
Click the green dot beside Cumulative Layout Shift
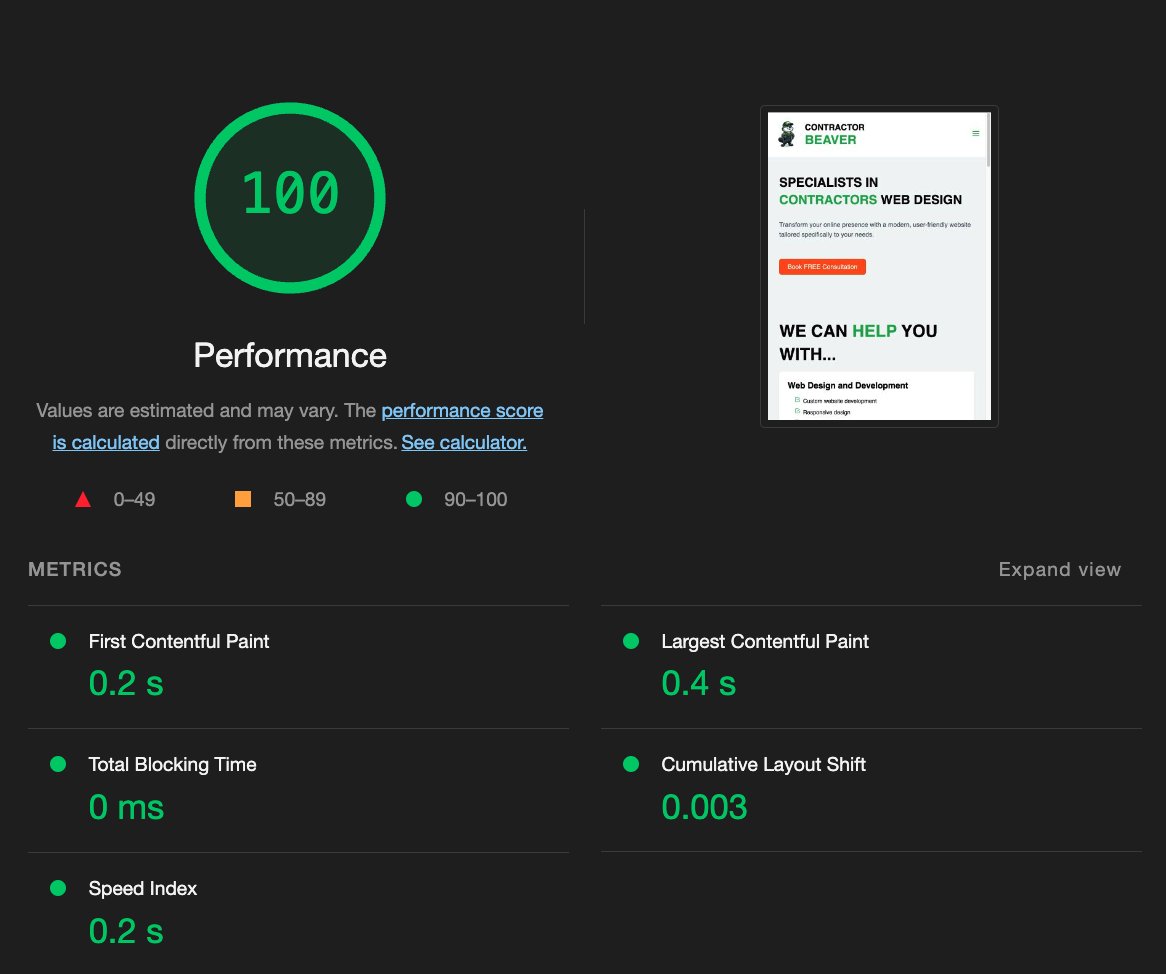point(629,764)
